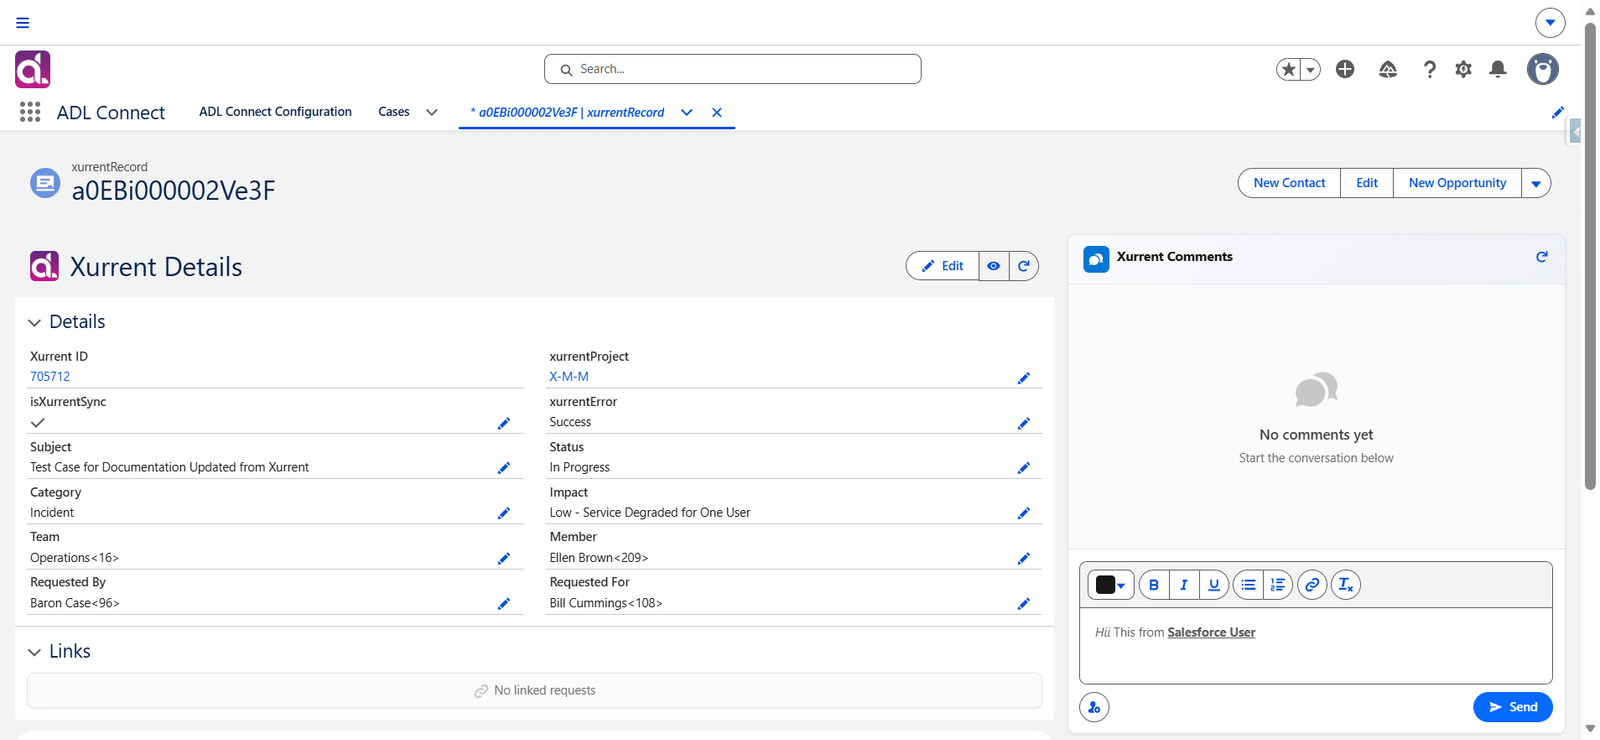Click into the comment text area
1600x740 pixels.
click(1316, 646)
